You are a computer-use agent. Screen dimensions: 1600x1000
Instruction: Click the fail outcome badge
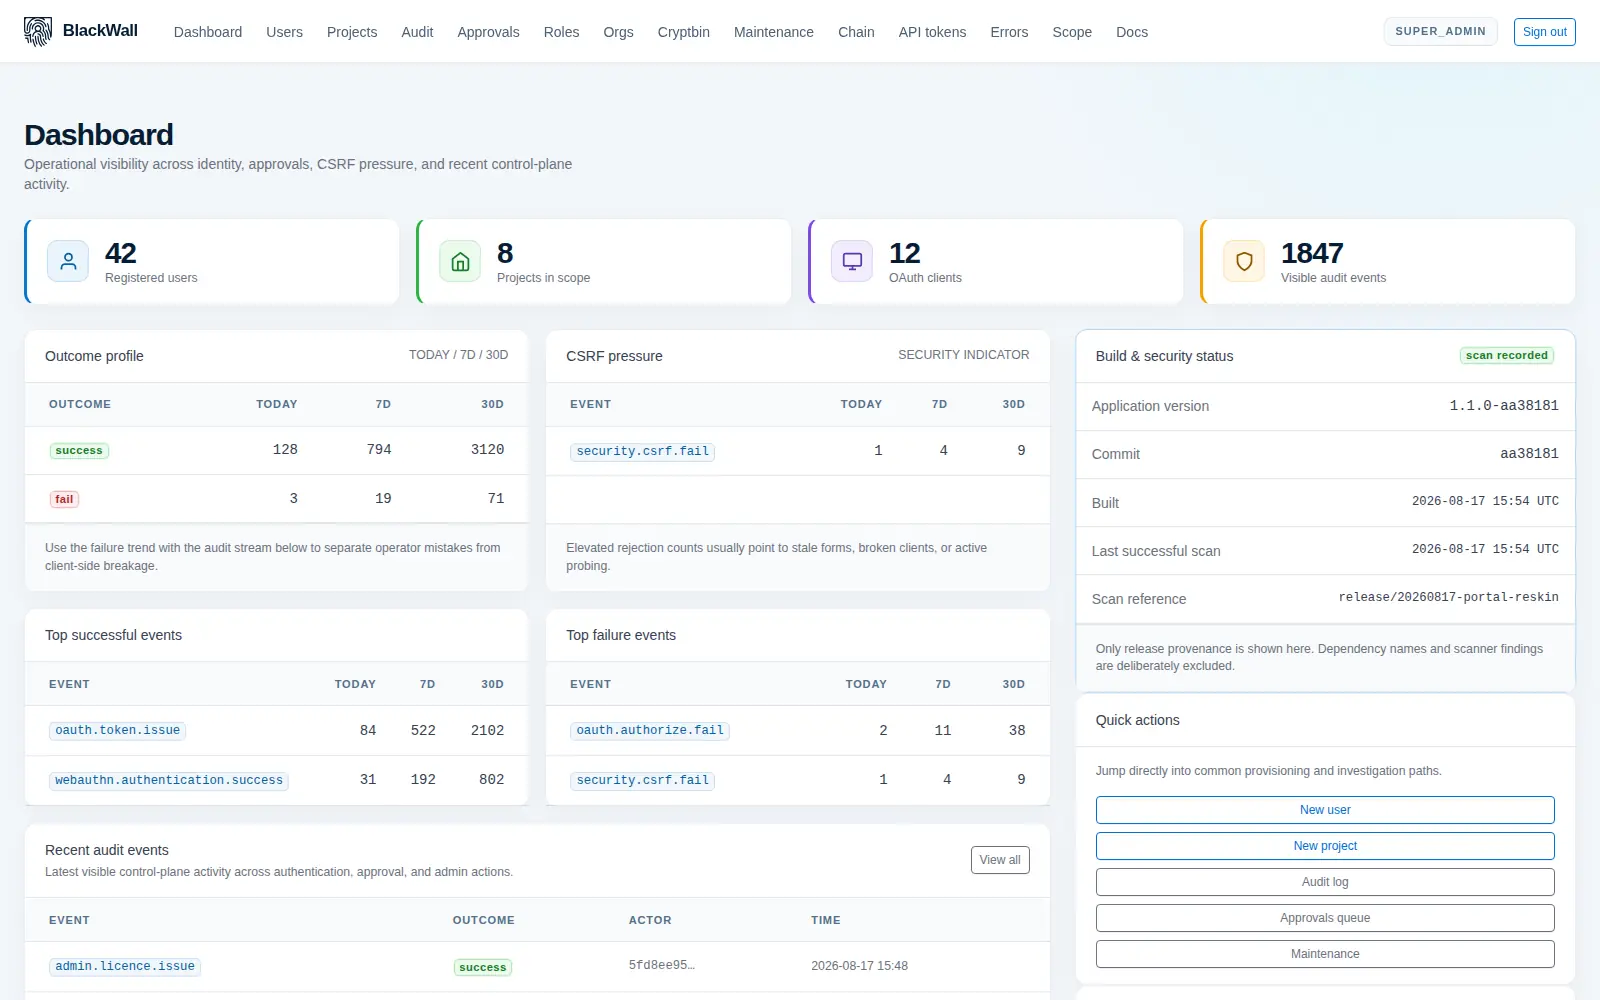tap(64, 499)
